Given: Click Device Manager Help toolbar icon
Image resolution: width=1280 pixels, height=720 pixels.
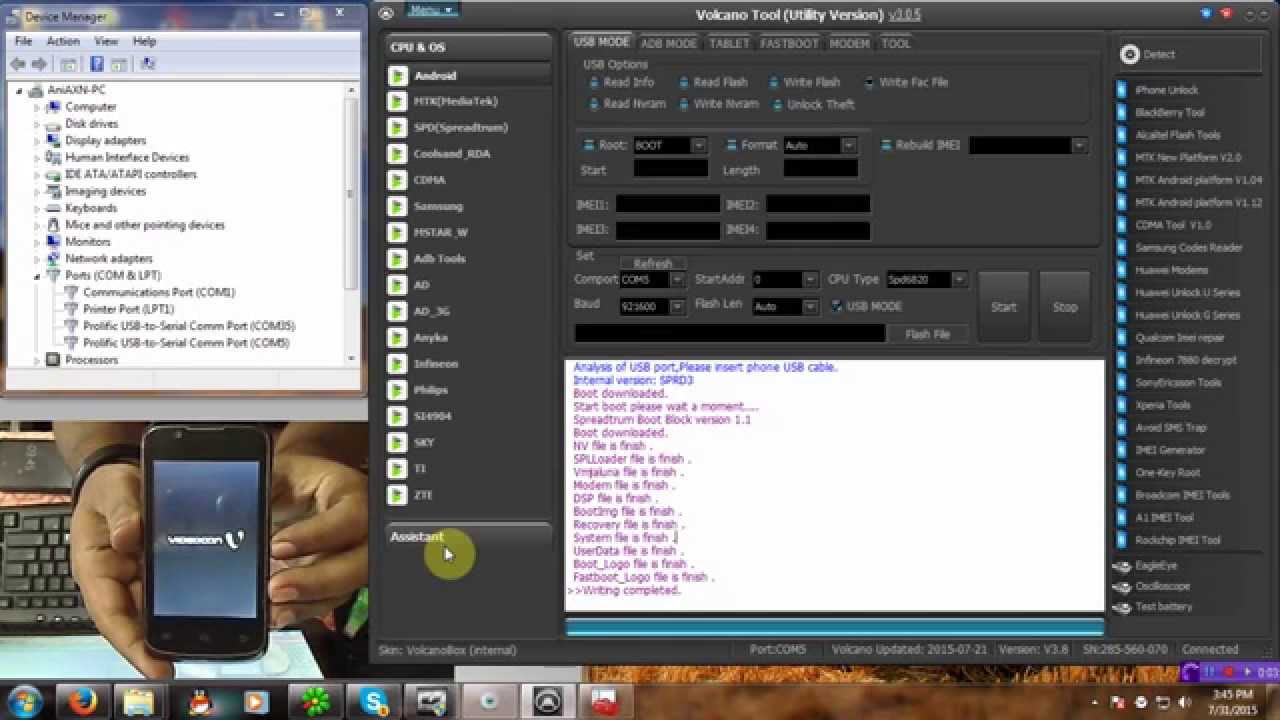Looking at the screenshot, I should pos(97,64).
